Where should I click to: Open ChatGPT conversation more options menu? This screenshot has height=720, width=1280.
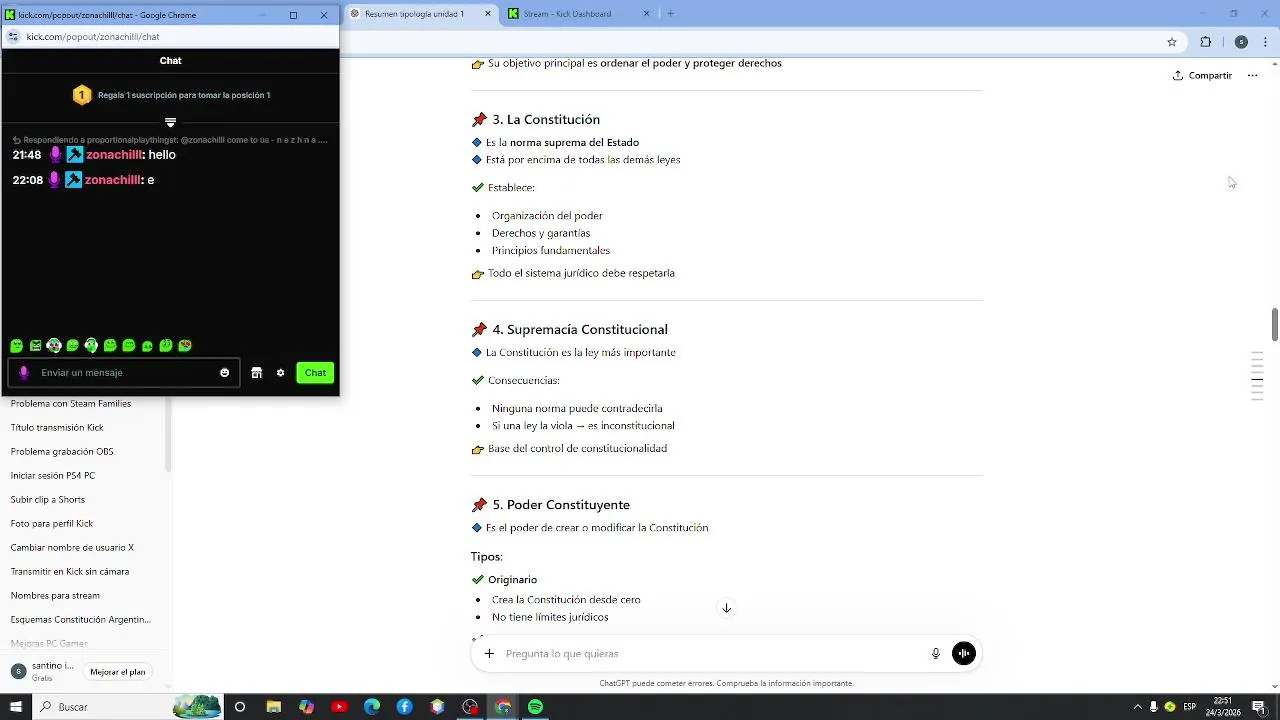point(1252,76)
